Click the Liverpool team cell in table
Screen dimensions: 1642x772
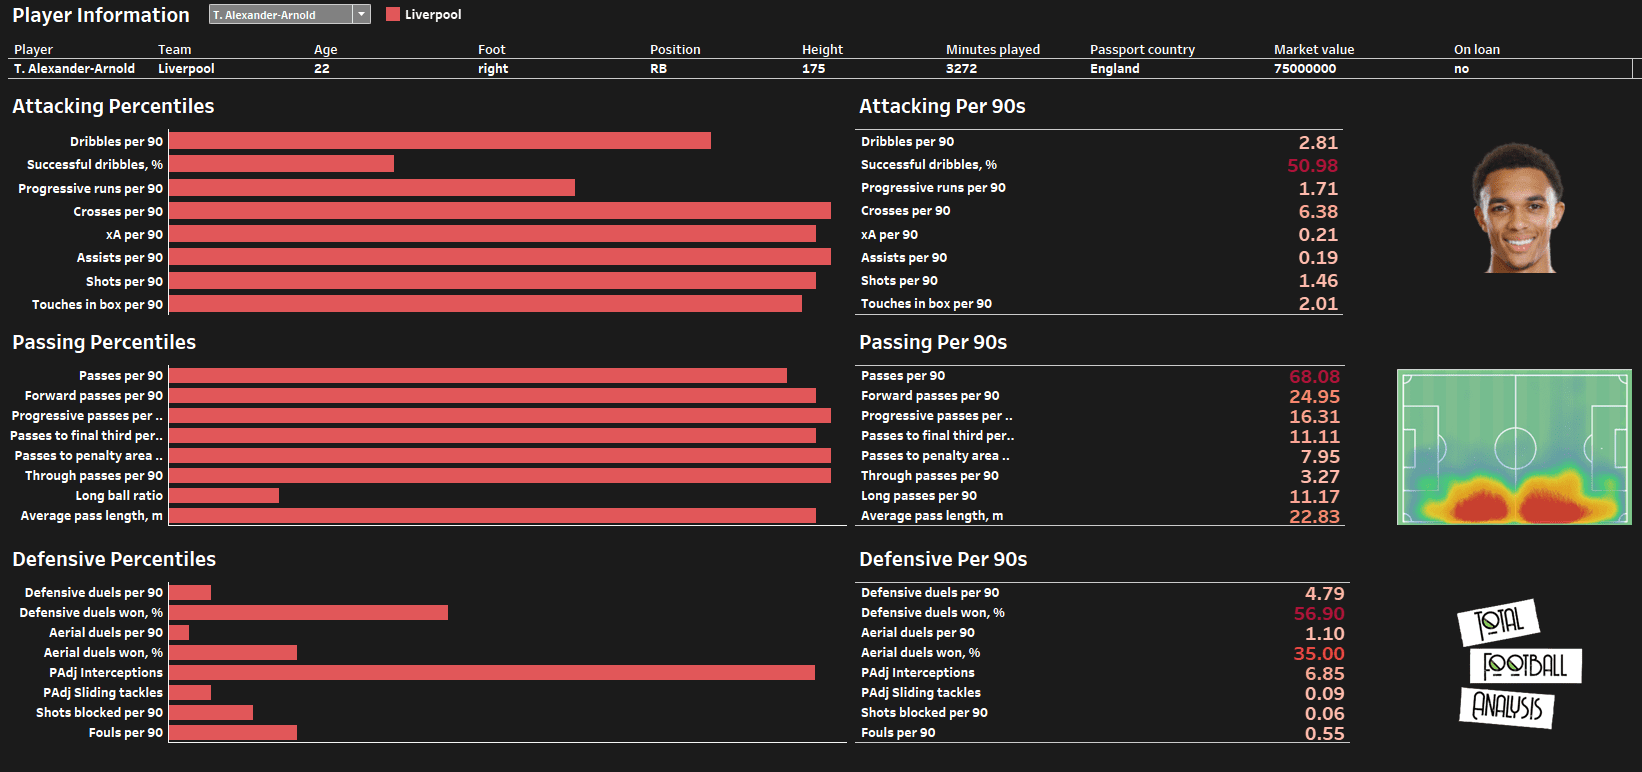(x=186, y=69)
